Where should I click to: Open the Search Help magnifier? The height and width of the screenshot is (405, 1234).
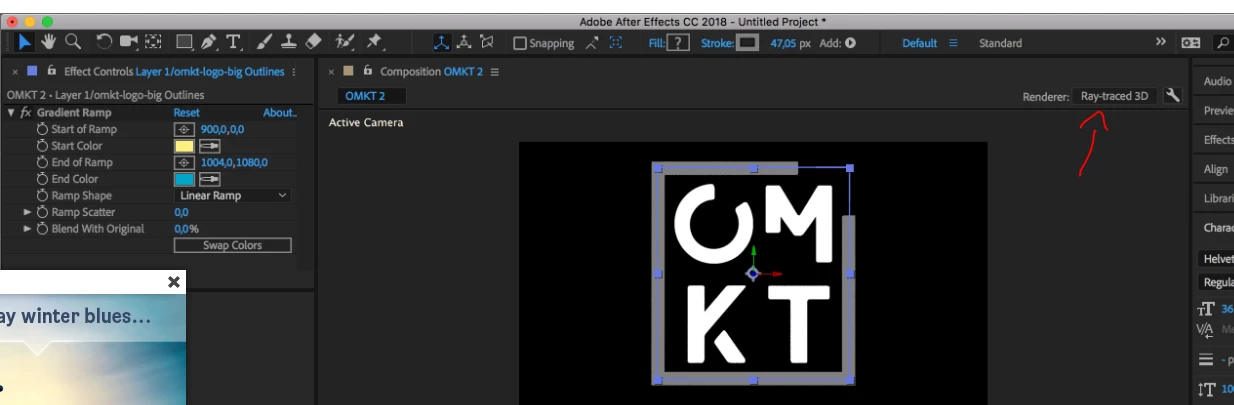pos(1223,43)
